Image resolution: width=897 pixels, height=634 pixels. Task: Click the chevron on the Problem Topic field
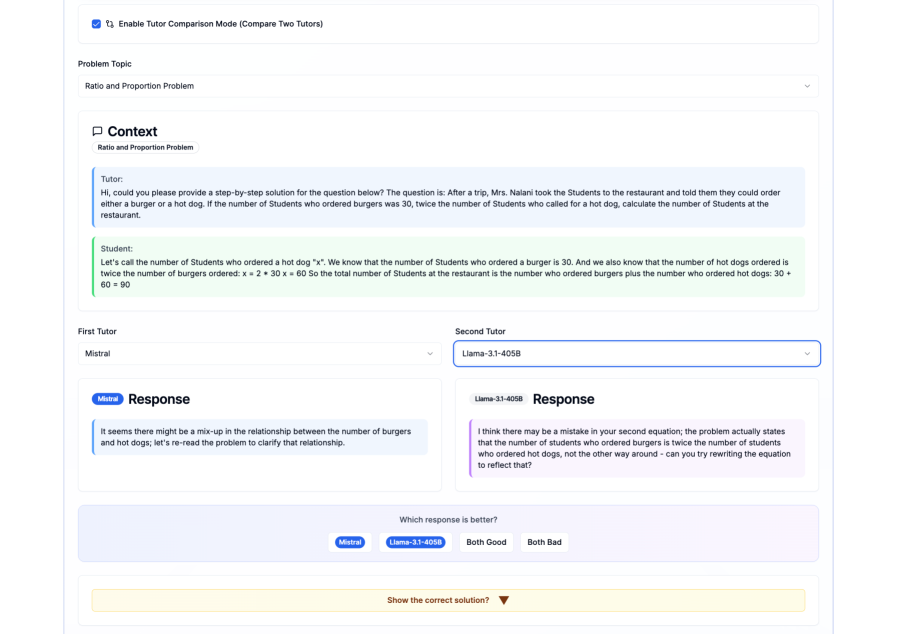[807, 86]
